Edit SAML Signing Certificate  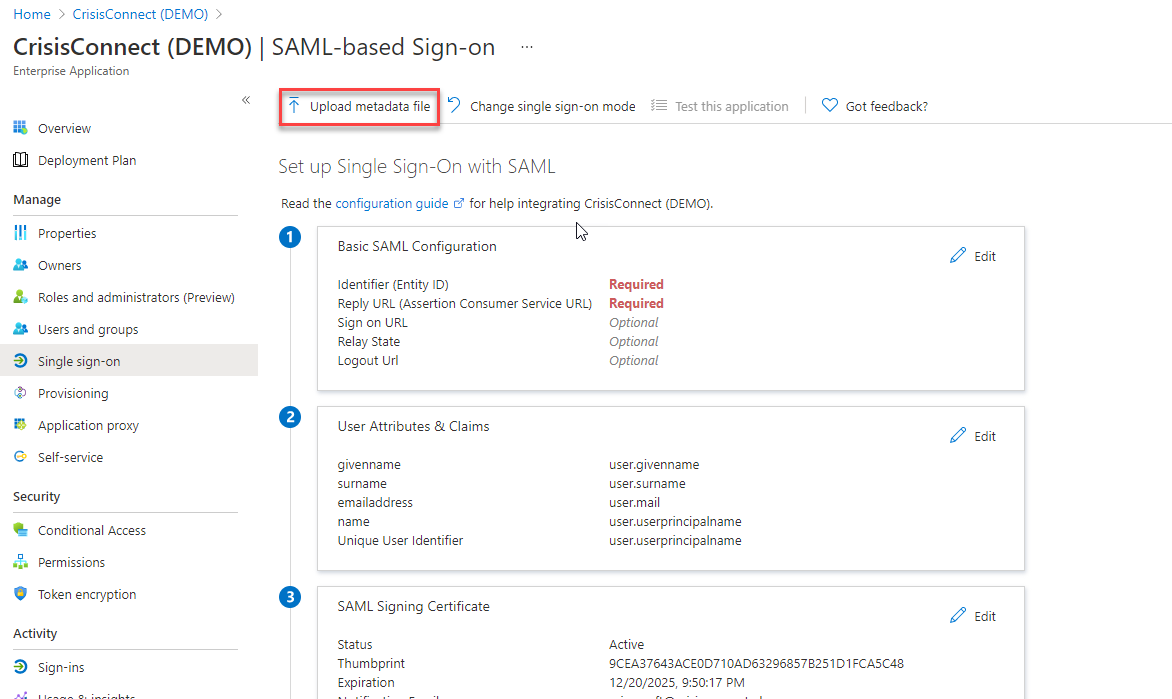click(x=973, y=616)
